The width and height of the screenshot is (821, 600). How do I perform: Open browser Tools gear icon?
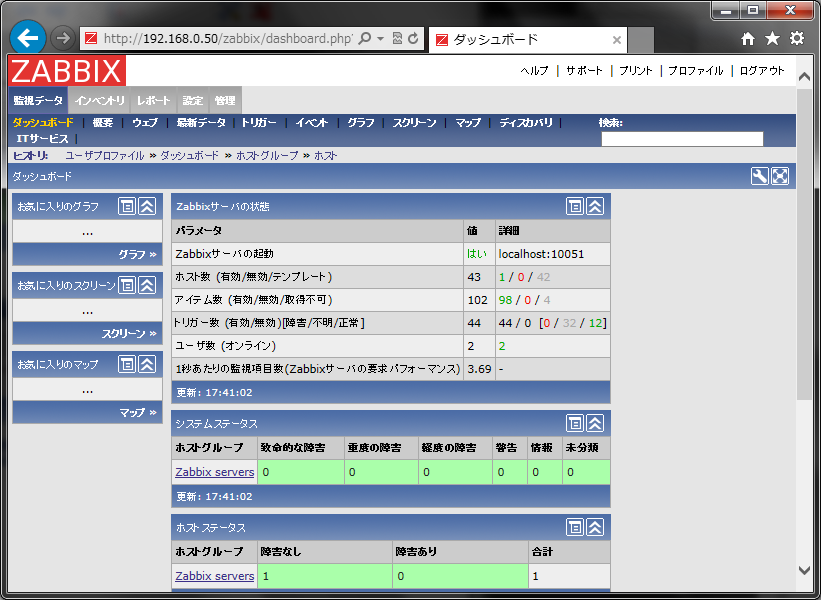[x=797, y=38]
